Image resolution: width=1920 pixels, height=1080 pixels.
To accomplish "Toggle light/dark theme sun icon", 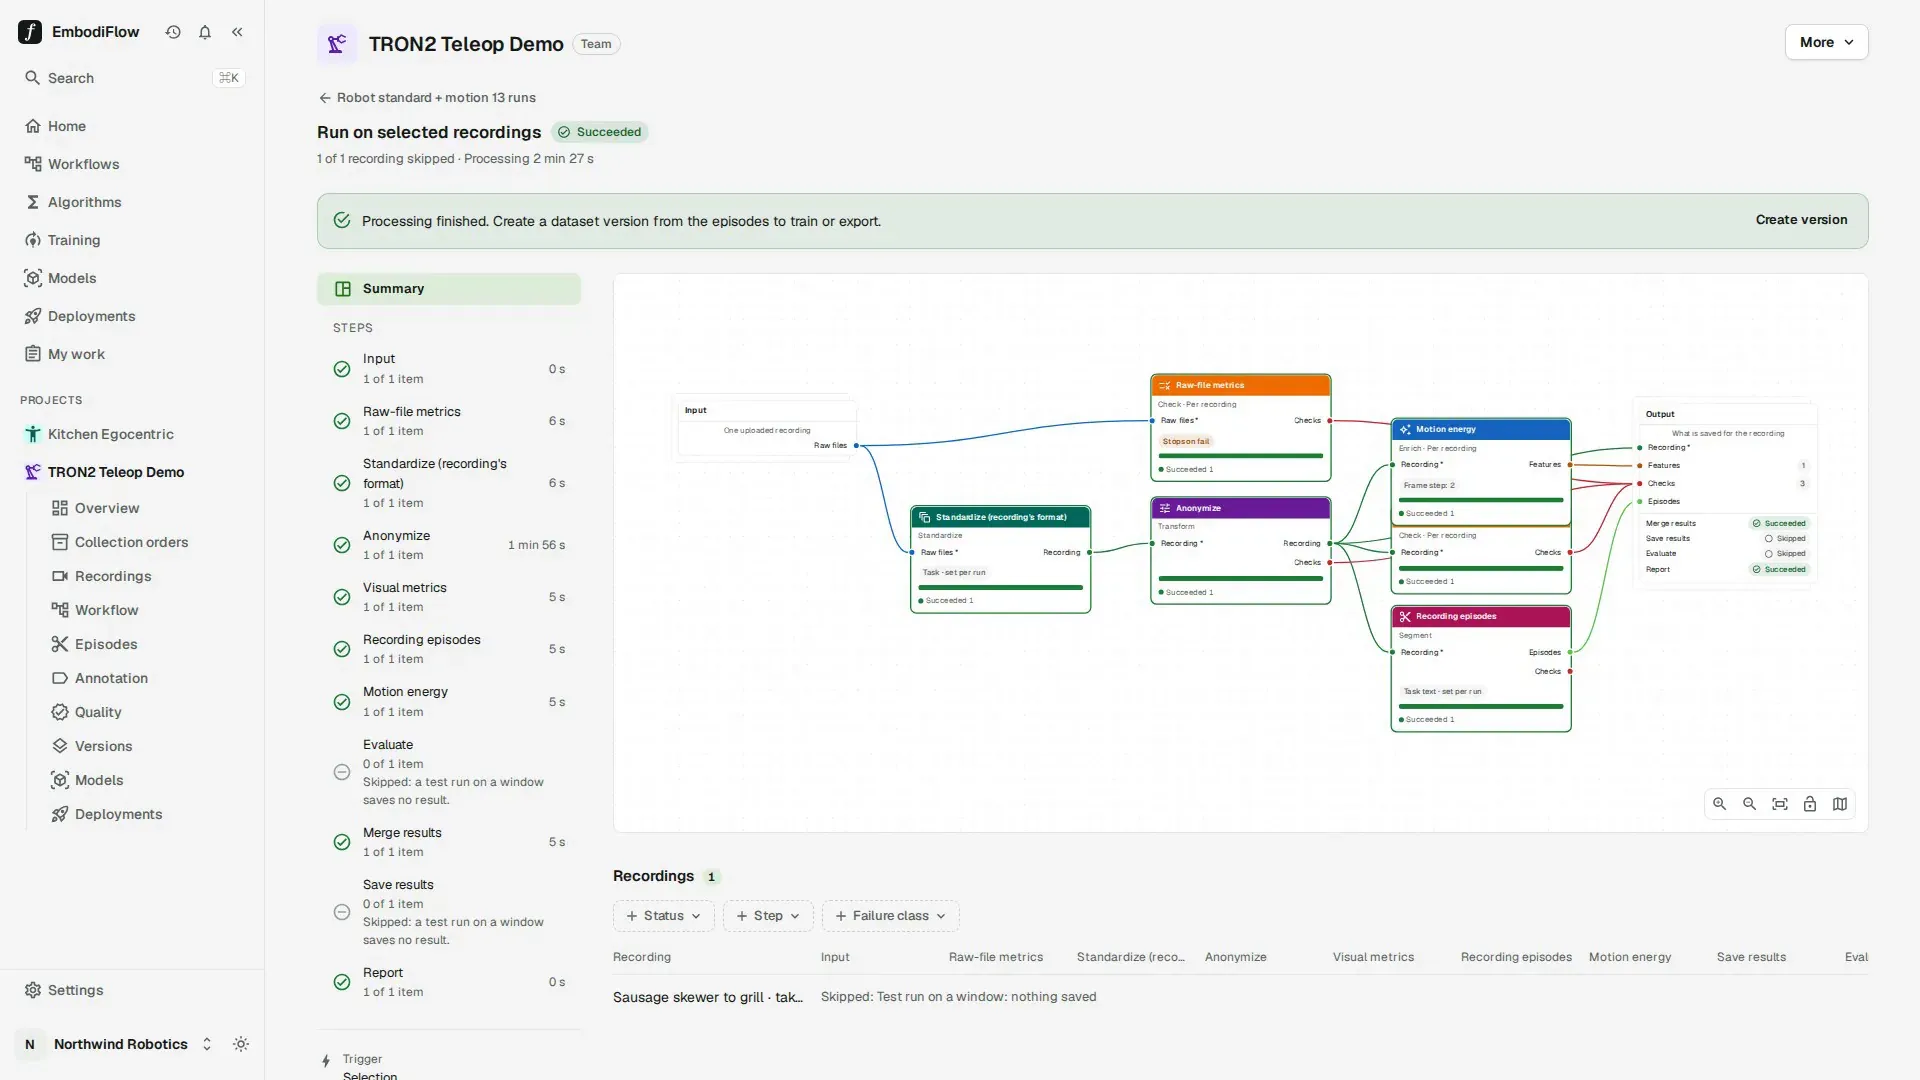I will pyautogui.click(x=241, y=1044).
